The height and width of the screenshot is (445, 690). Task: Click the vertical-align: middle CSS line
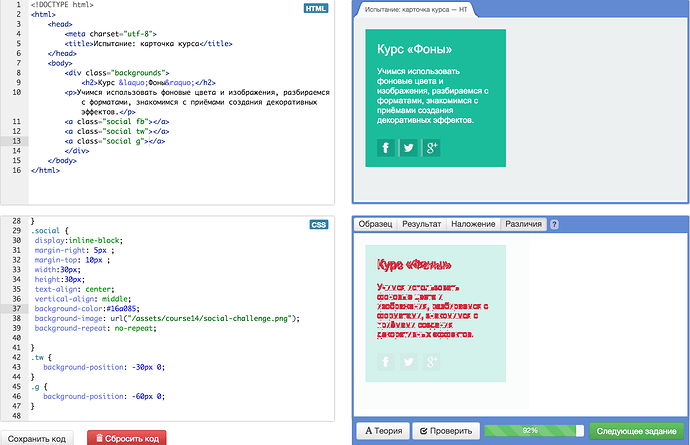coord(83,299)
